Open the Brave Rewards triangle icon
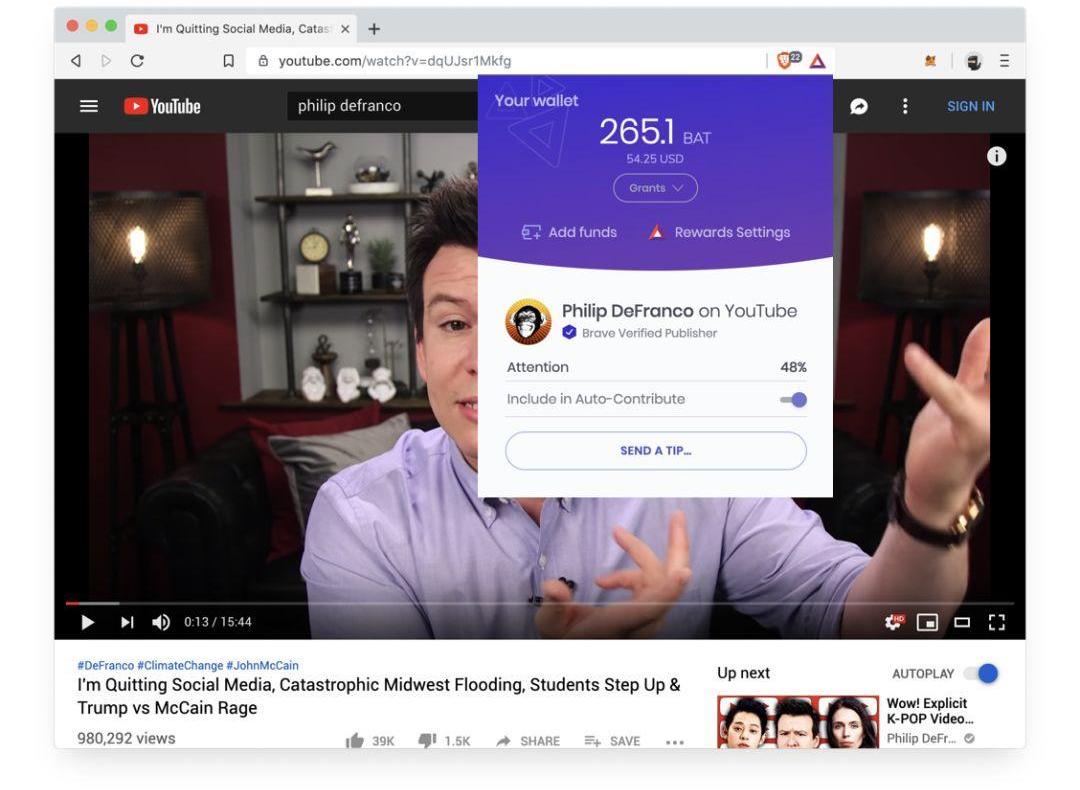 click(x=818, y=61)
